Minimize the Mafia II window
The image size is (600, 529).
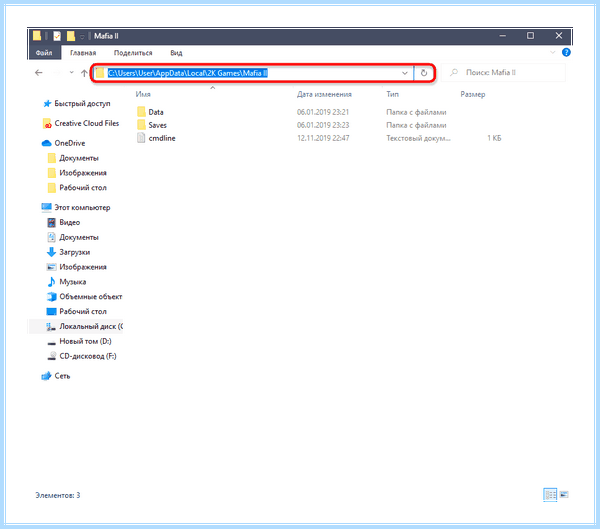click(x=502, y=36)
